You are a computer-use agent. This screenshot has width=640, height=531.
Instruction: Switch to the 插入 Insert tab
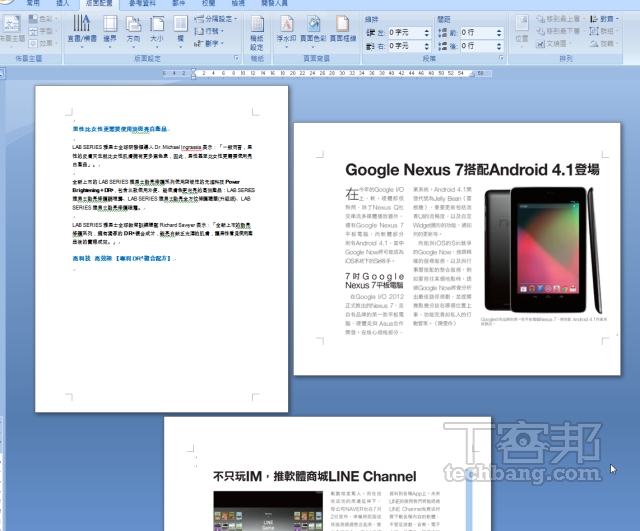click(63, 3)
